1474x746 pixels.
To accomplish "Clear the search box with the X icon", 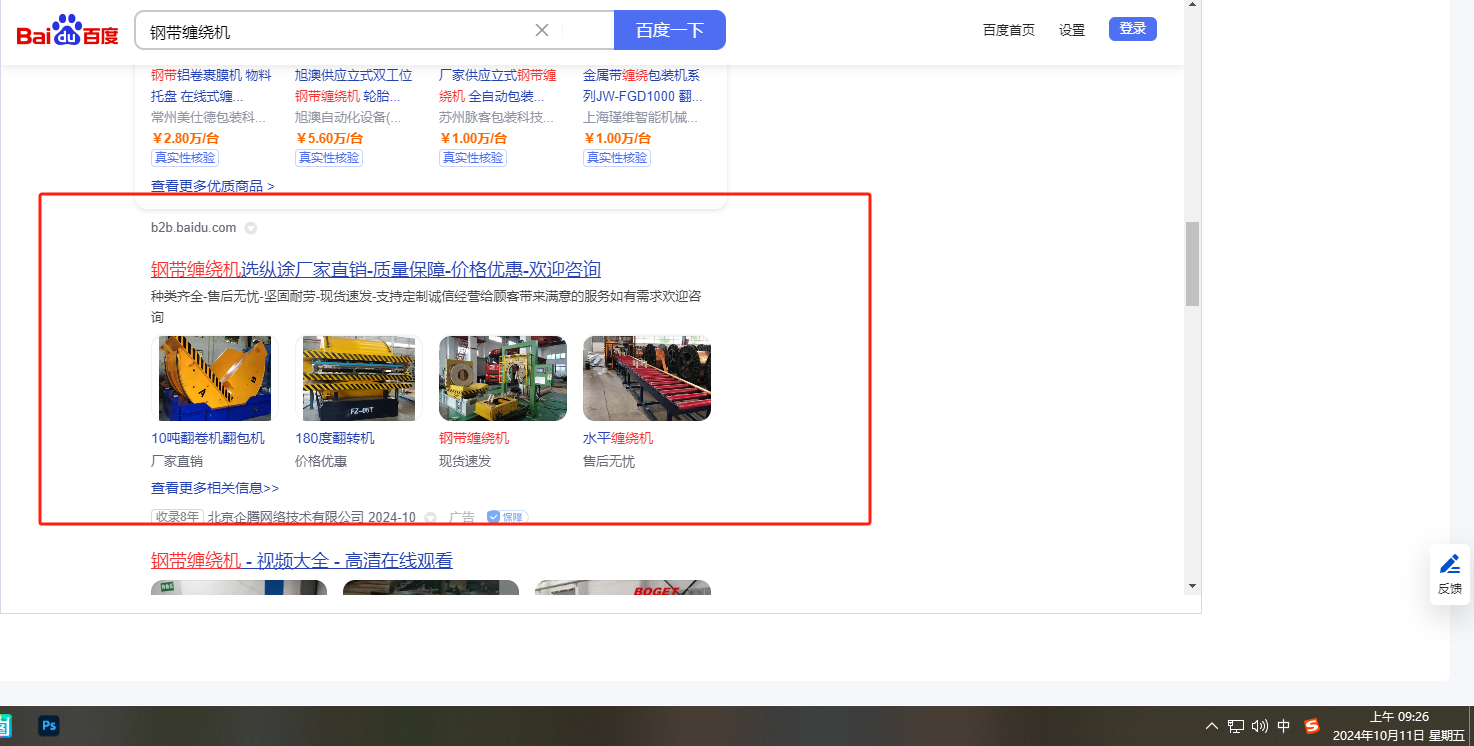I will [542, 30].
